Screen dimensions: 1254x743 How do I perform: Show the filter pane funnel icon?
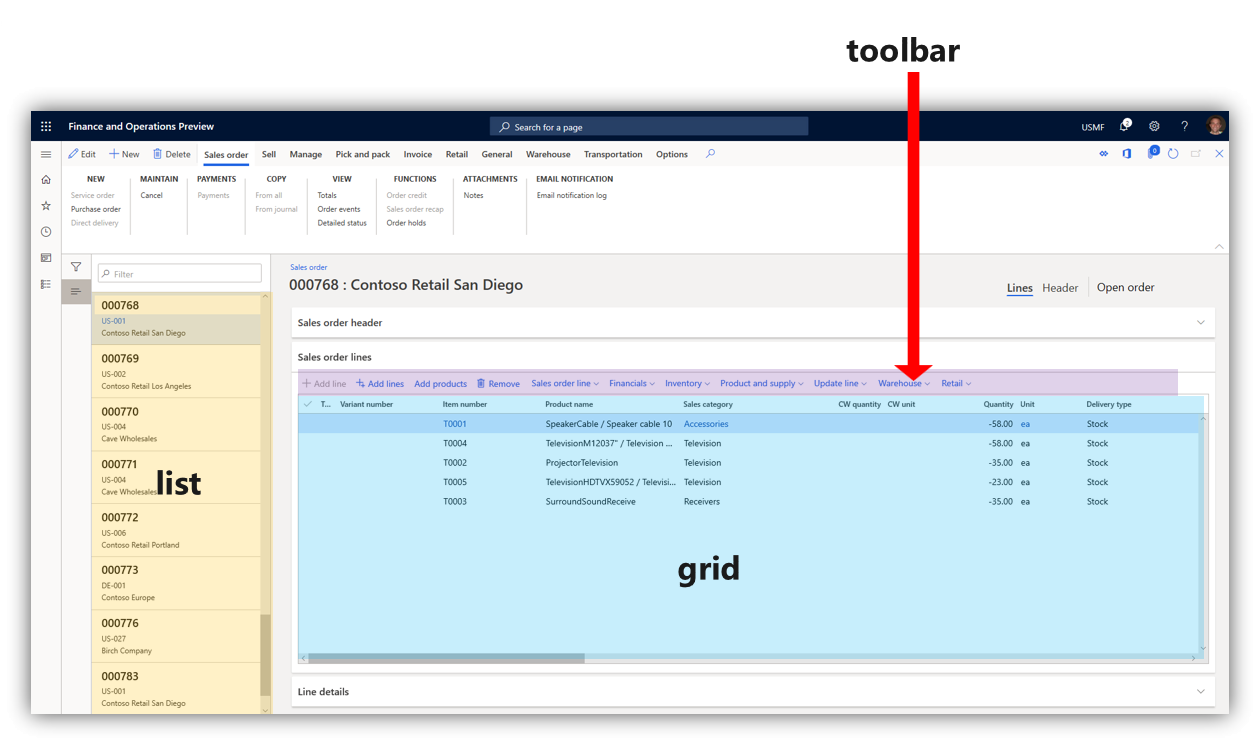click(76, 267)
